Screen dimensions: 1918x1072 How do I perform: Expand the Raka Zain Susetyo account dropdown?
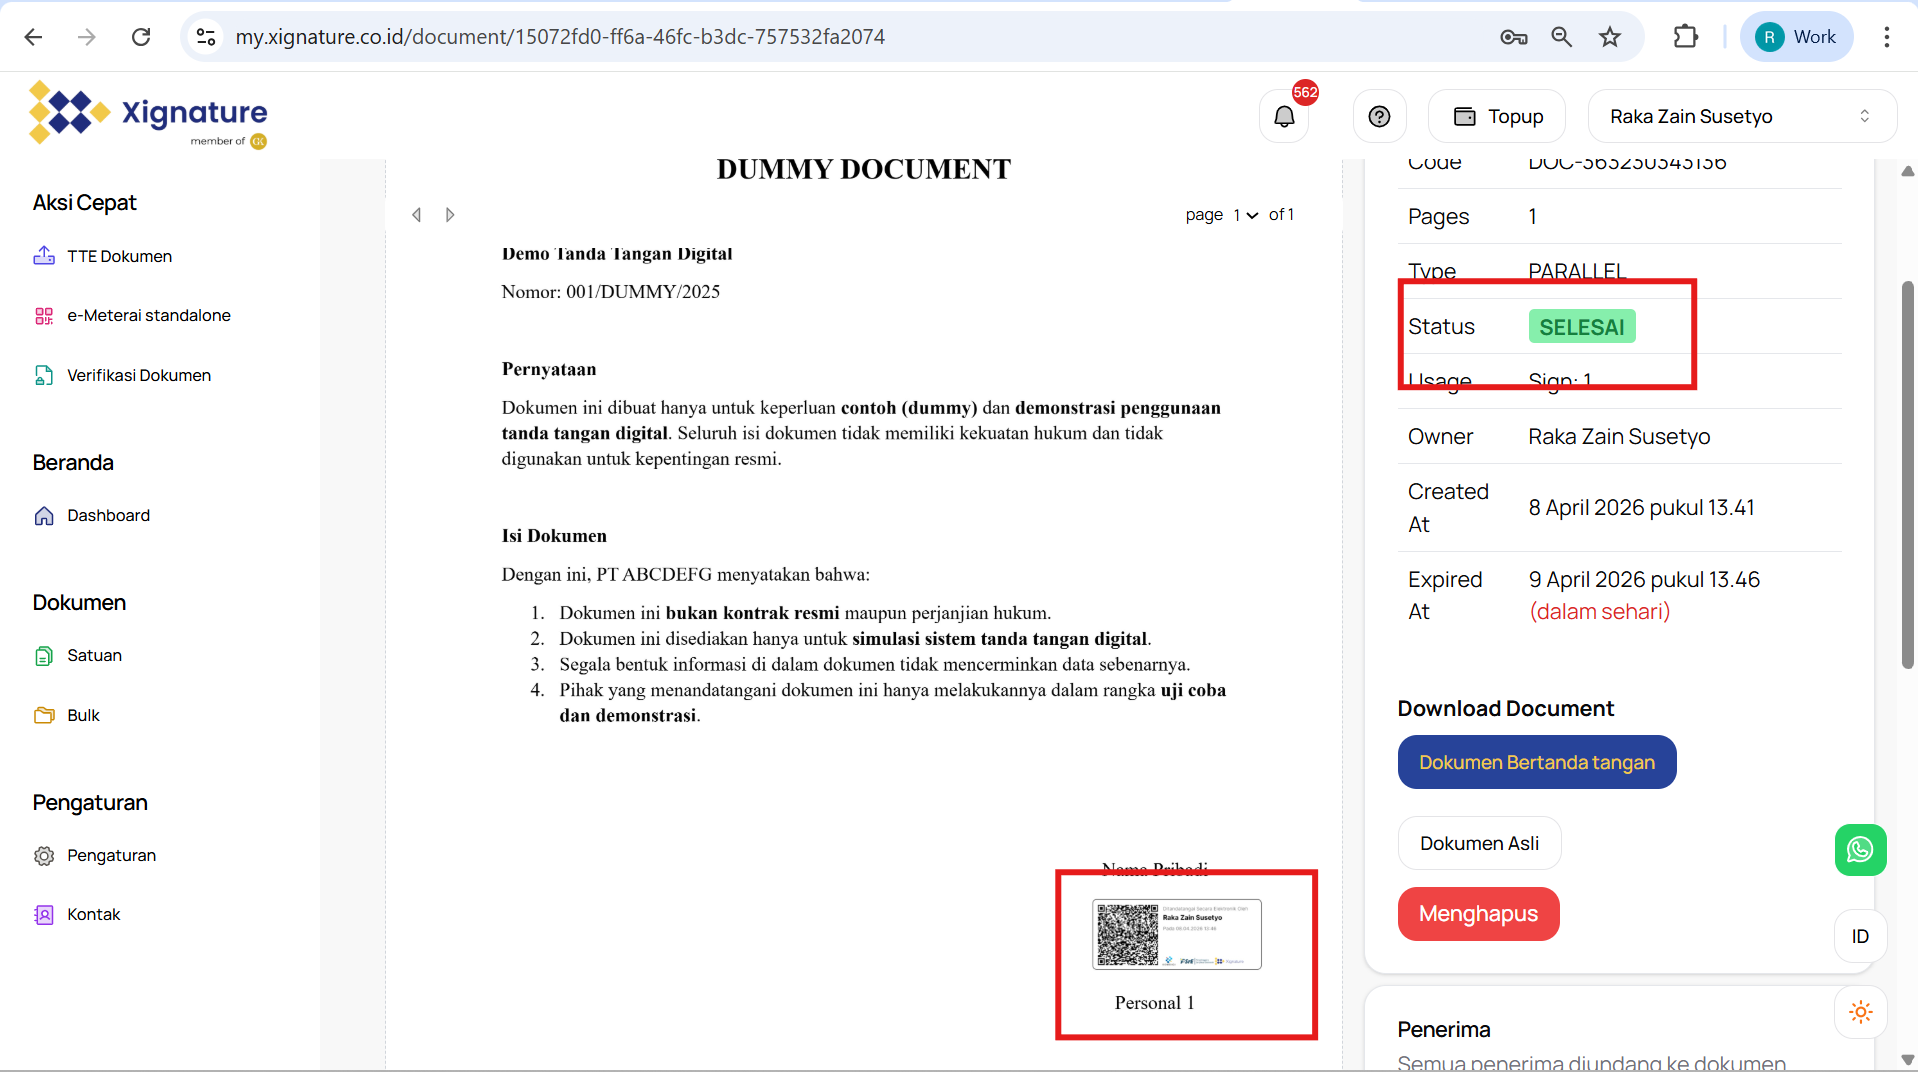(1741, 117)
